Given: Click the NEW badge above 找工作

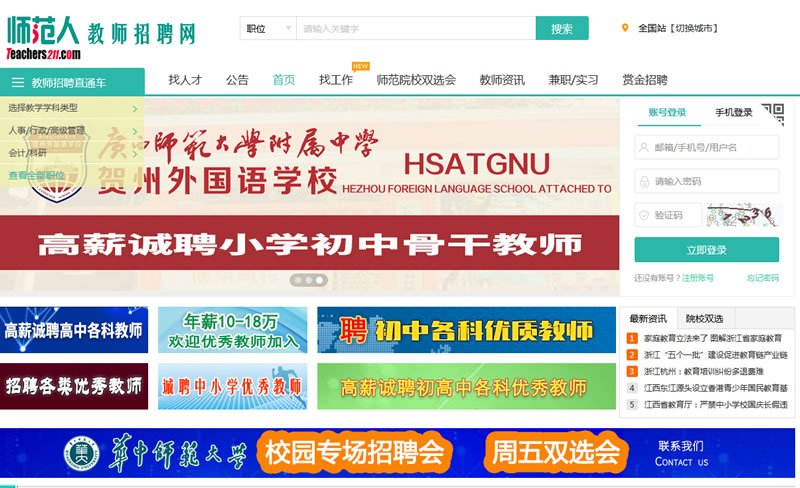Looking at the screenshot, I should click(x=360, y=67).
